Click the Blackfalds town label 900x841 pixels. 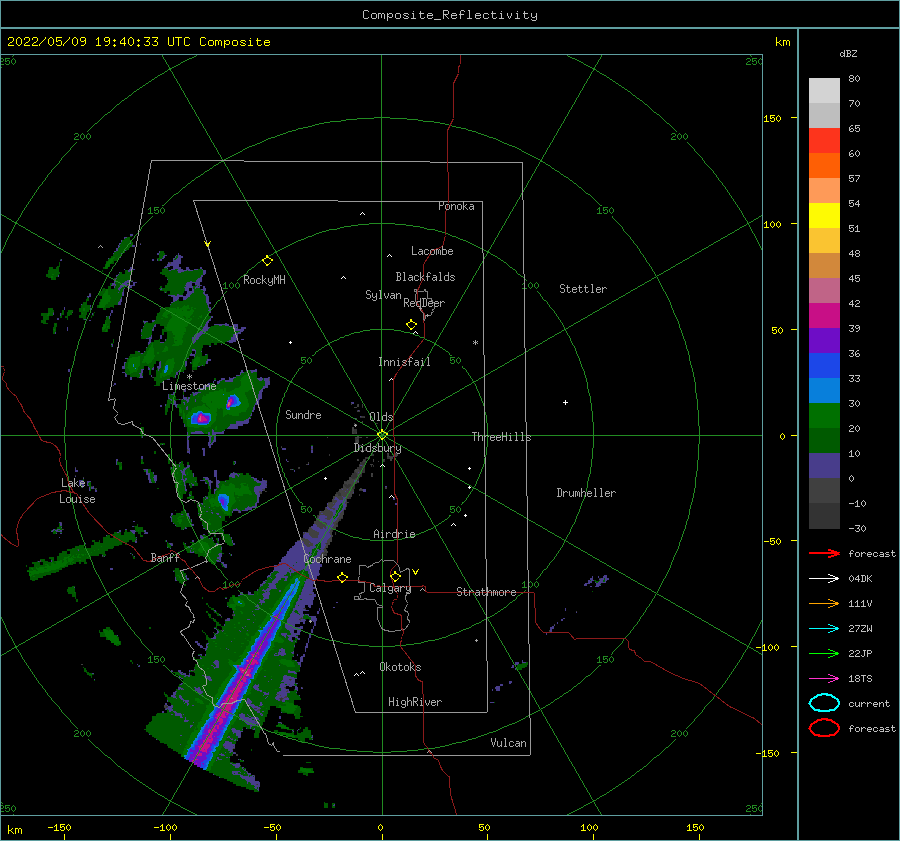pyautogui.click(x=425, y=277)
